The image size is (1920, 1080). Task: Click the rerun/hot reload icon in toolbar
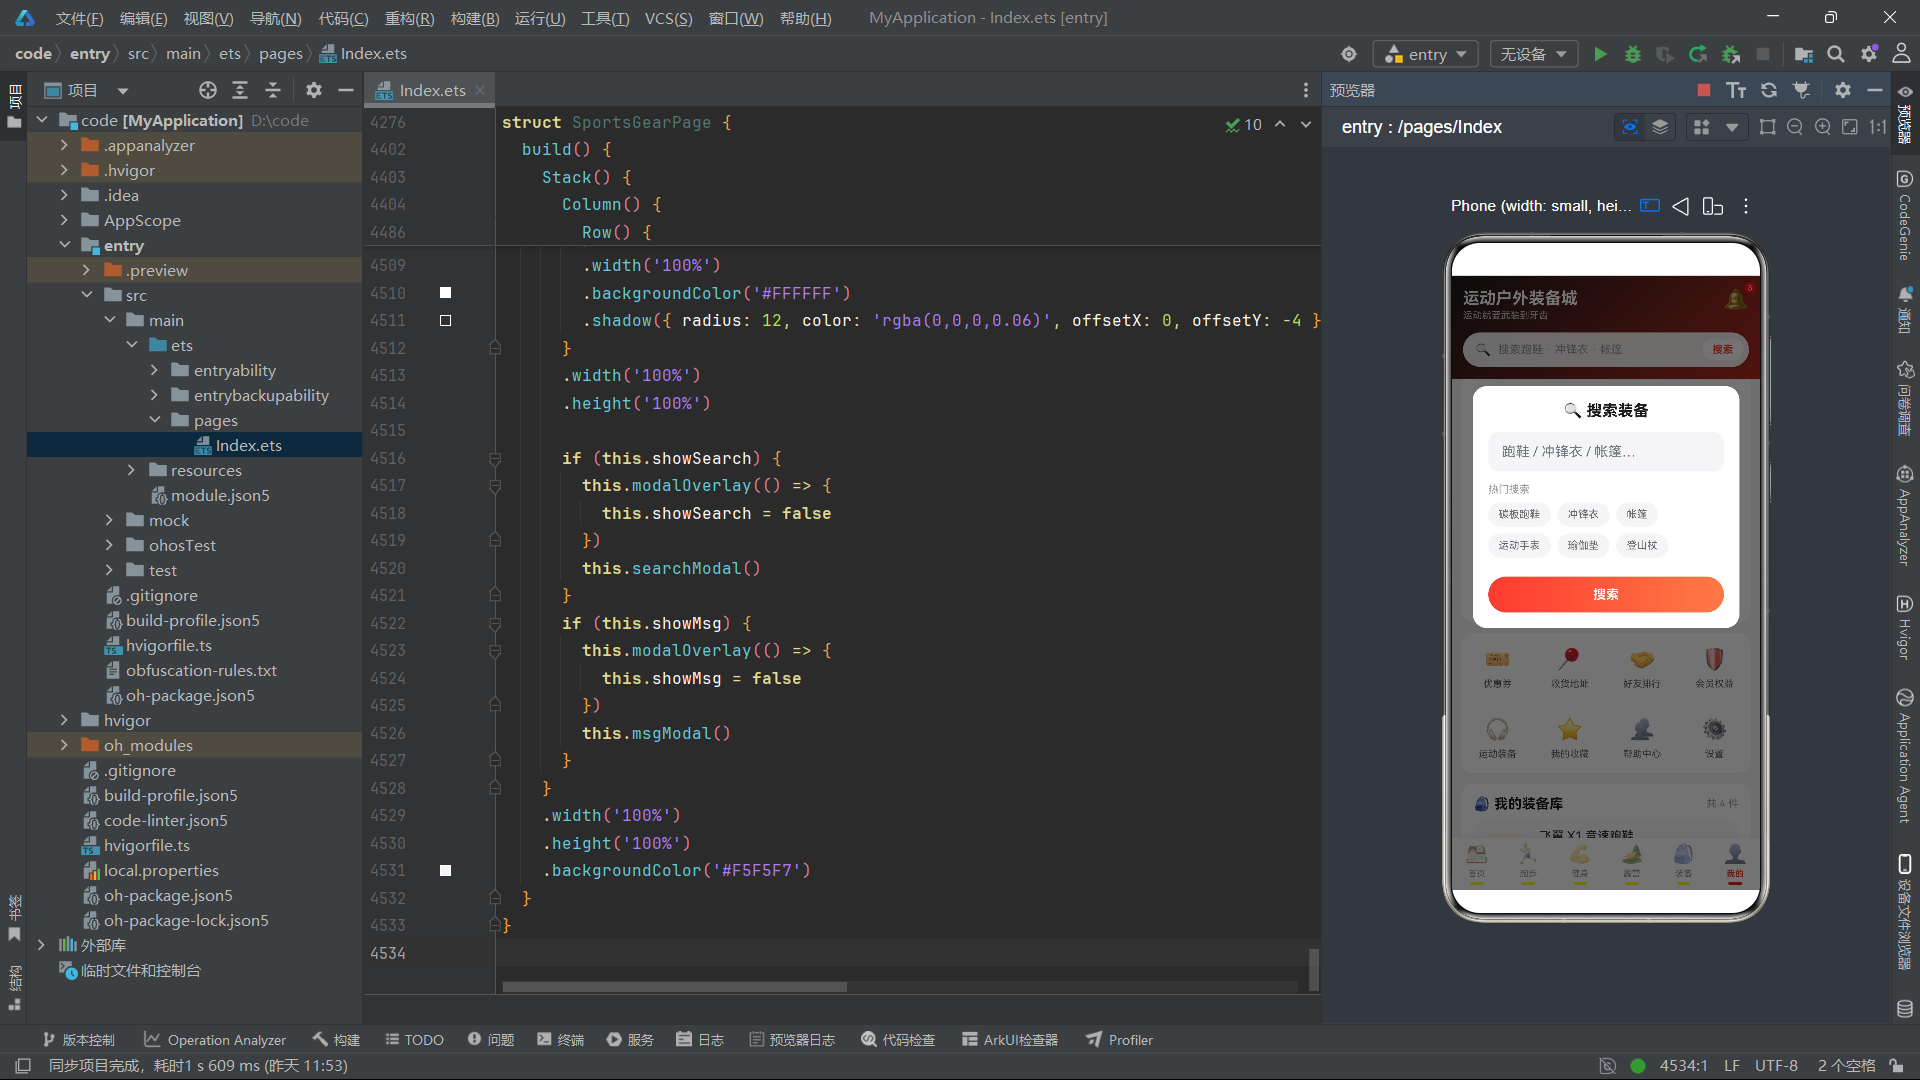1698,54
